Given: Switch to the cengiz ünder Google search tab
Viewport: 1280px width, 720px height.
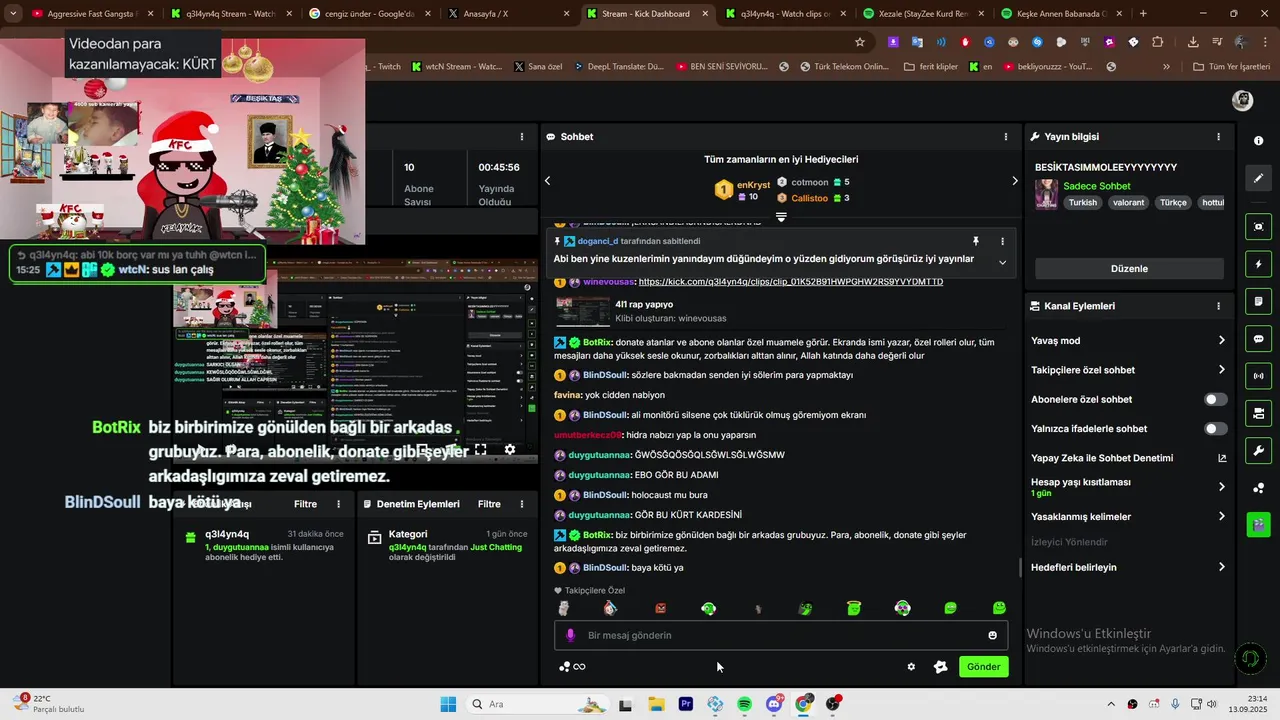Looking at the screenshot, I should [x=369, y=14].
